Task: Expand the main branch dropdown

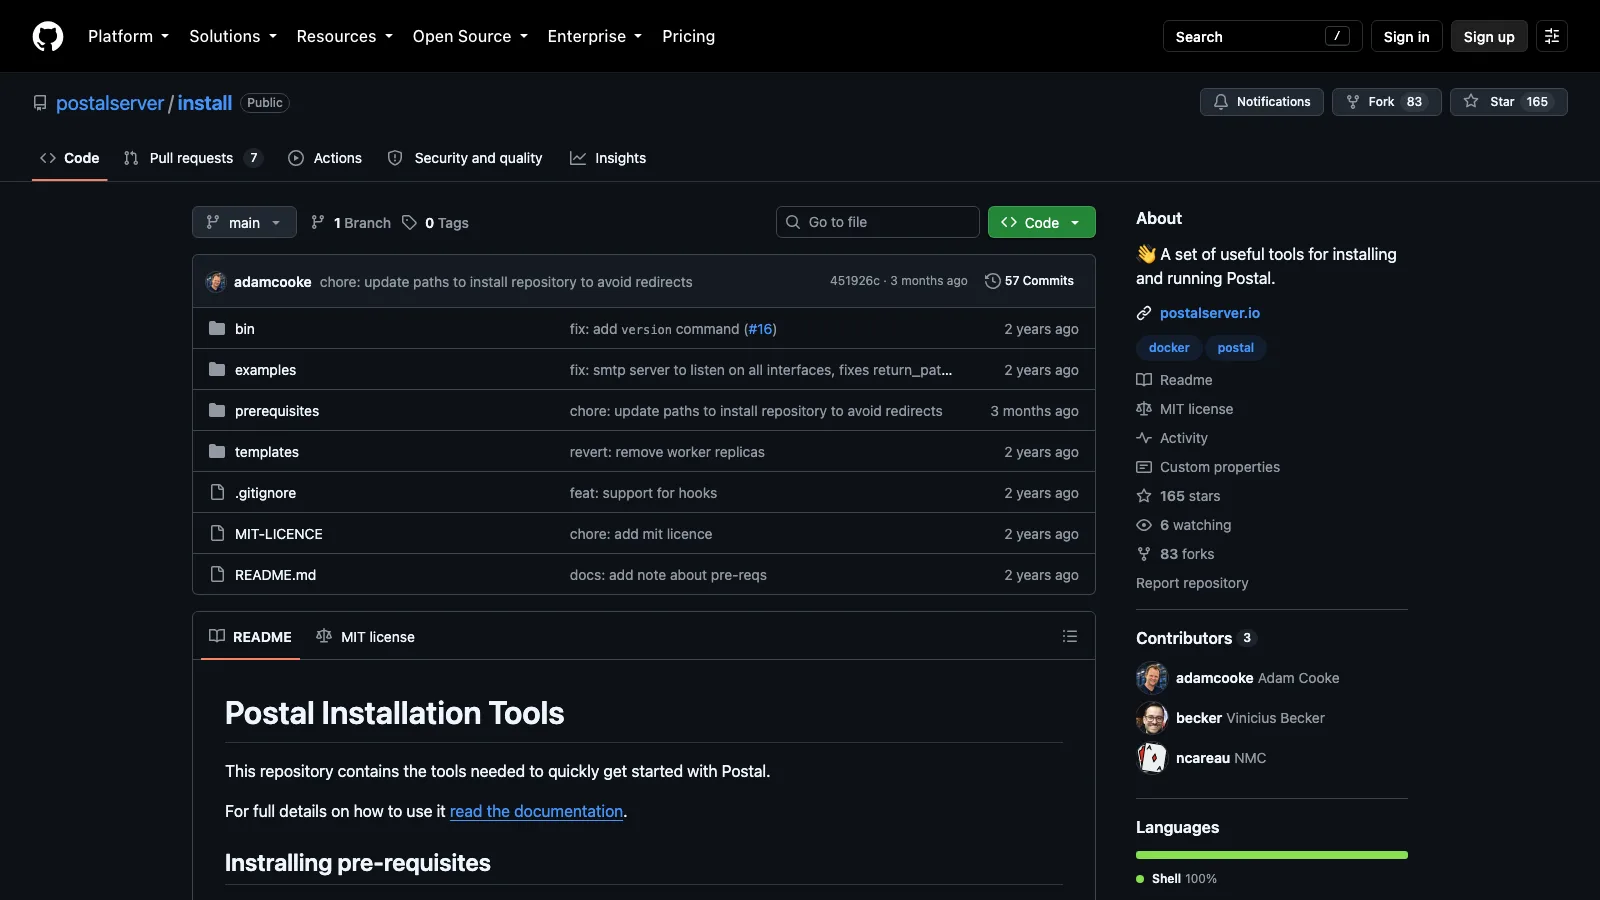Action: click(x=244, y=222)
